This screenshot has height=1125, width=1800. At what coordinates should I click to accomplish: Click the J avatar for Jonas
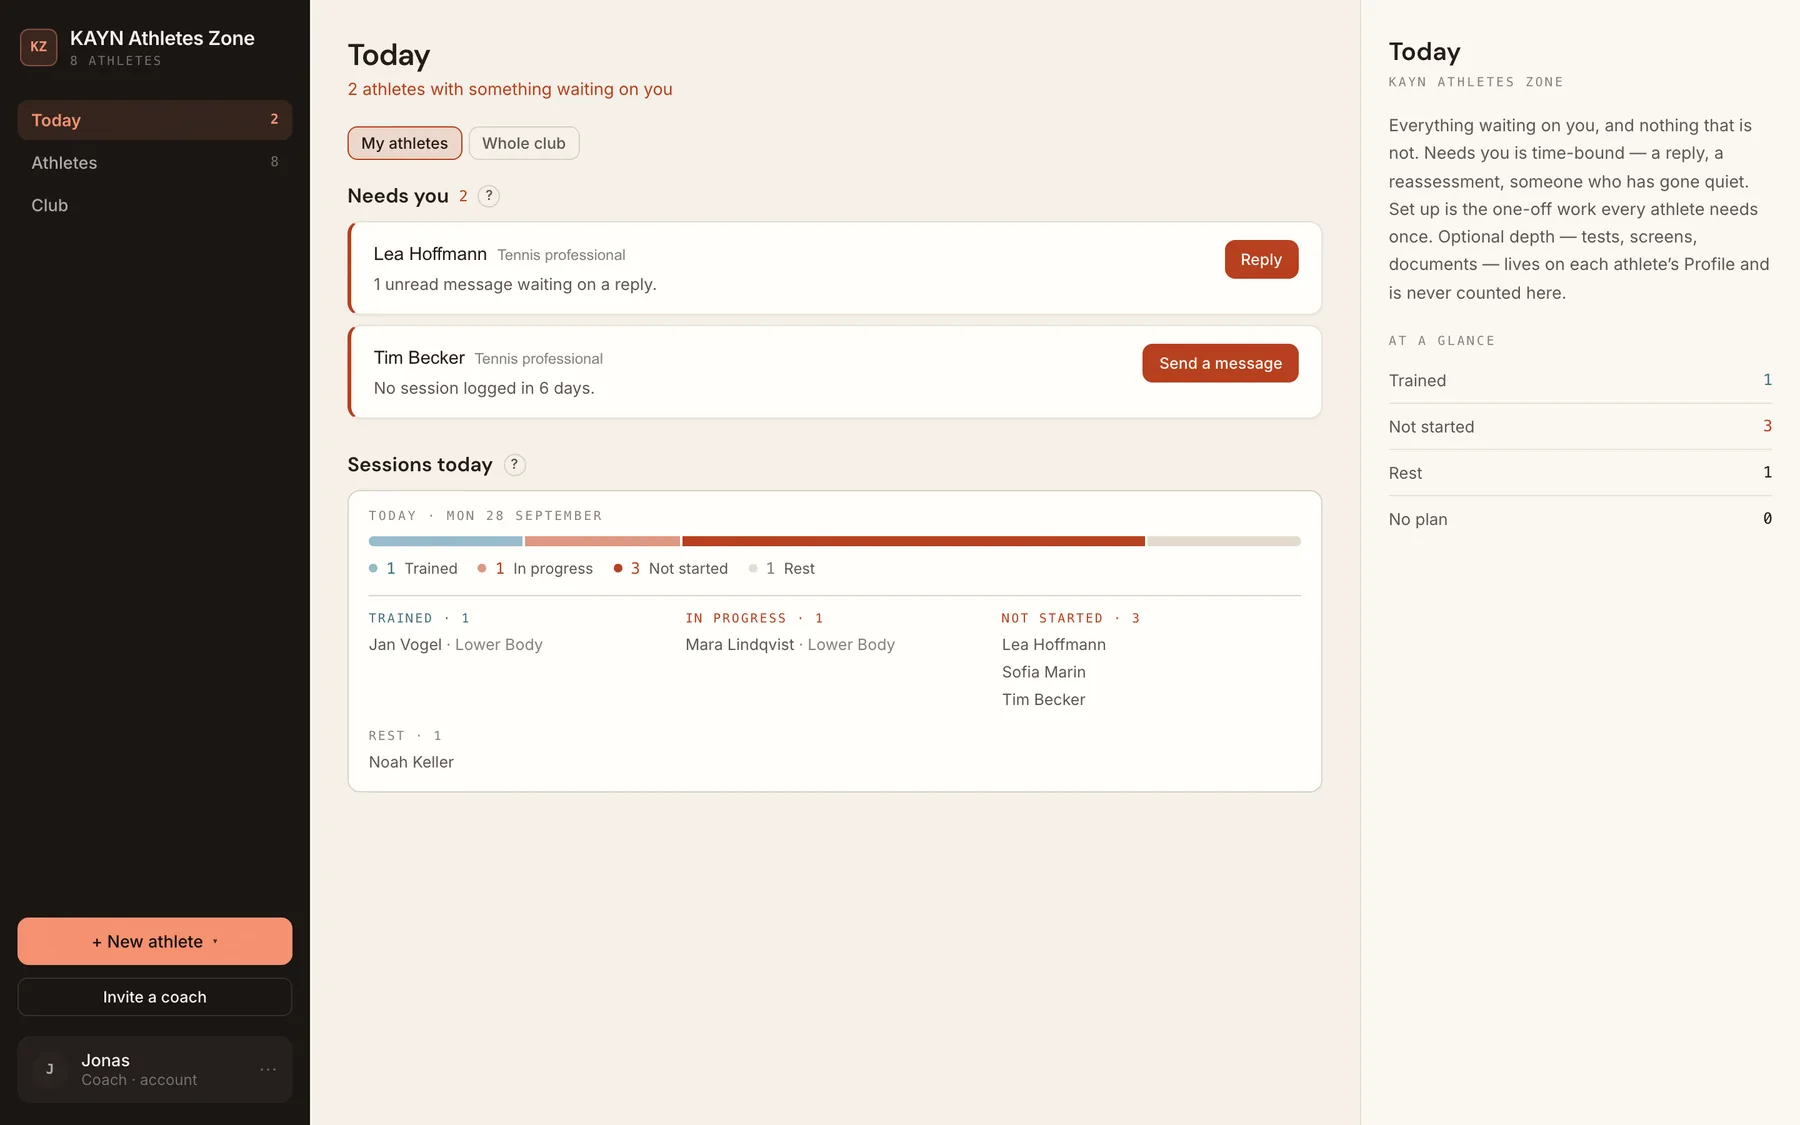click(49, 1069)
